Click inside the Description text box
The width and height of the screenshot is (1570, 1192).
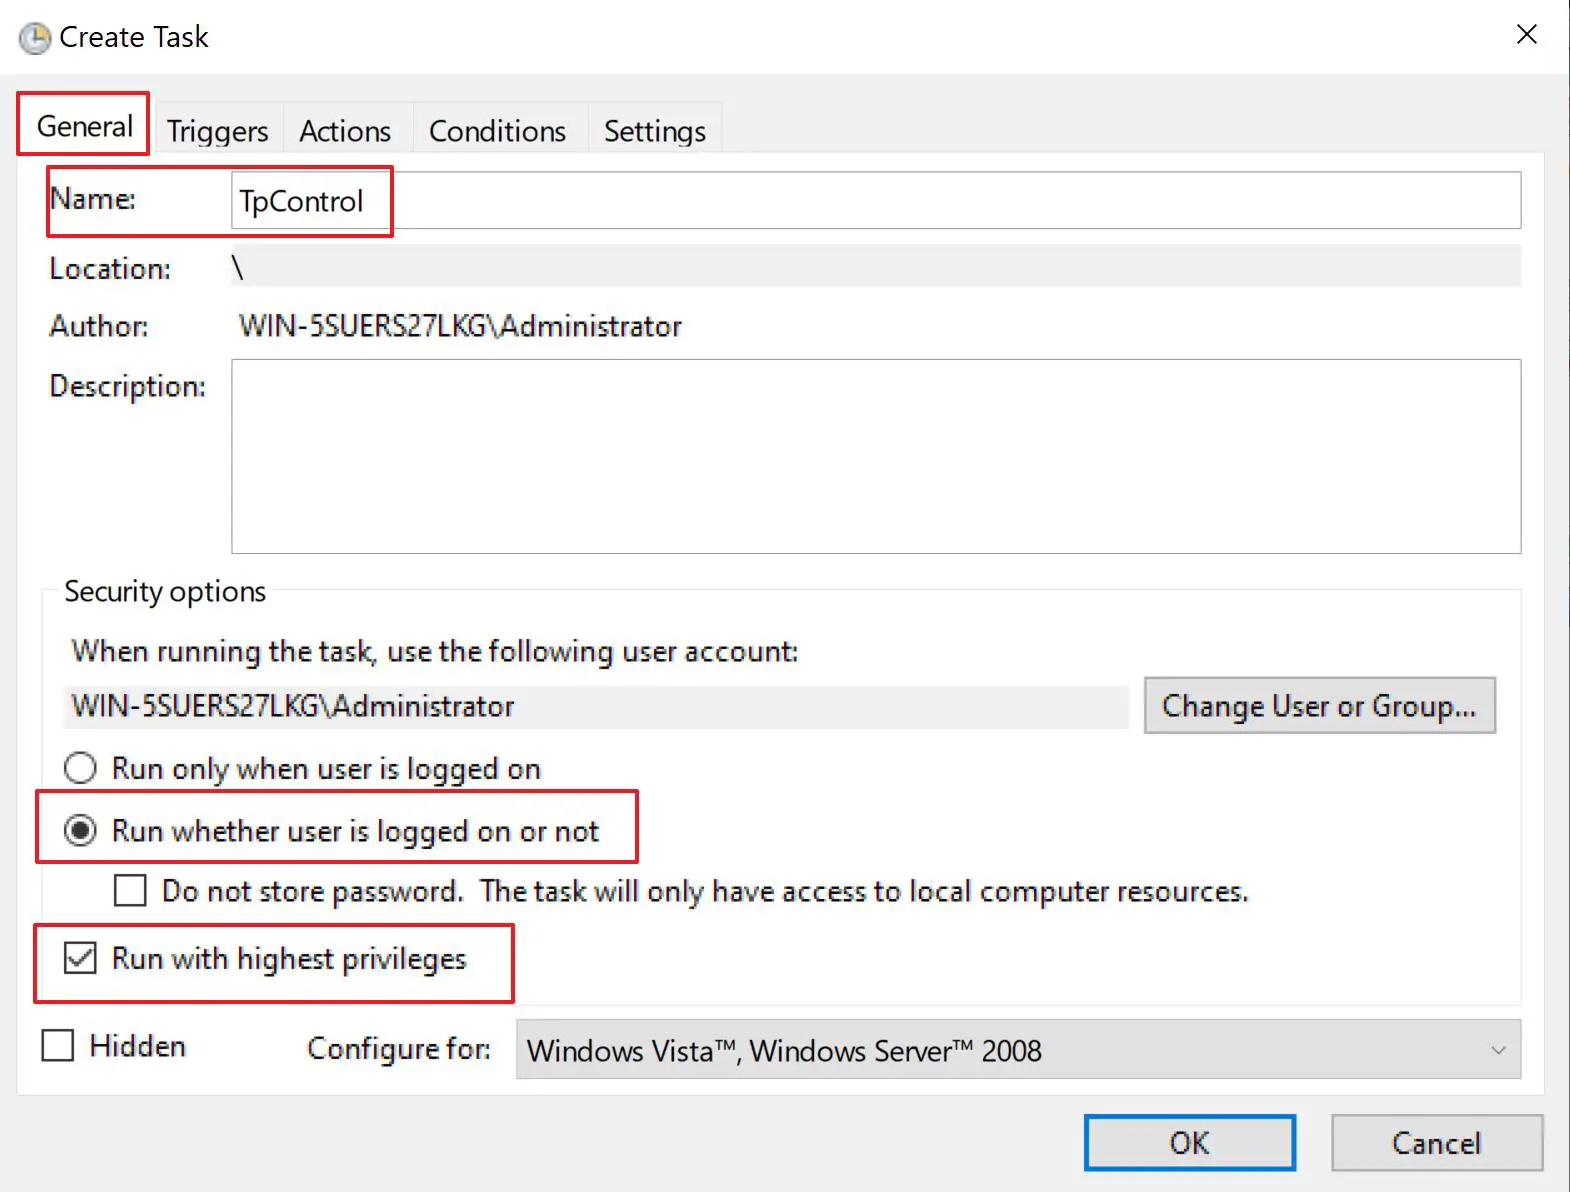click(x=875, y=456)
